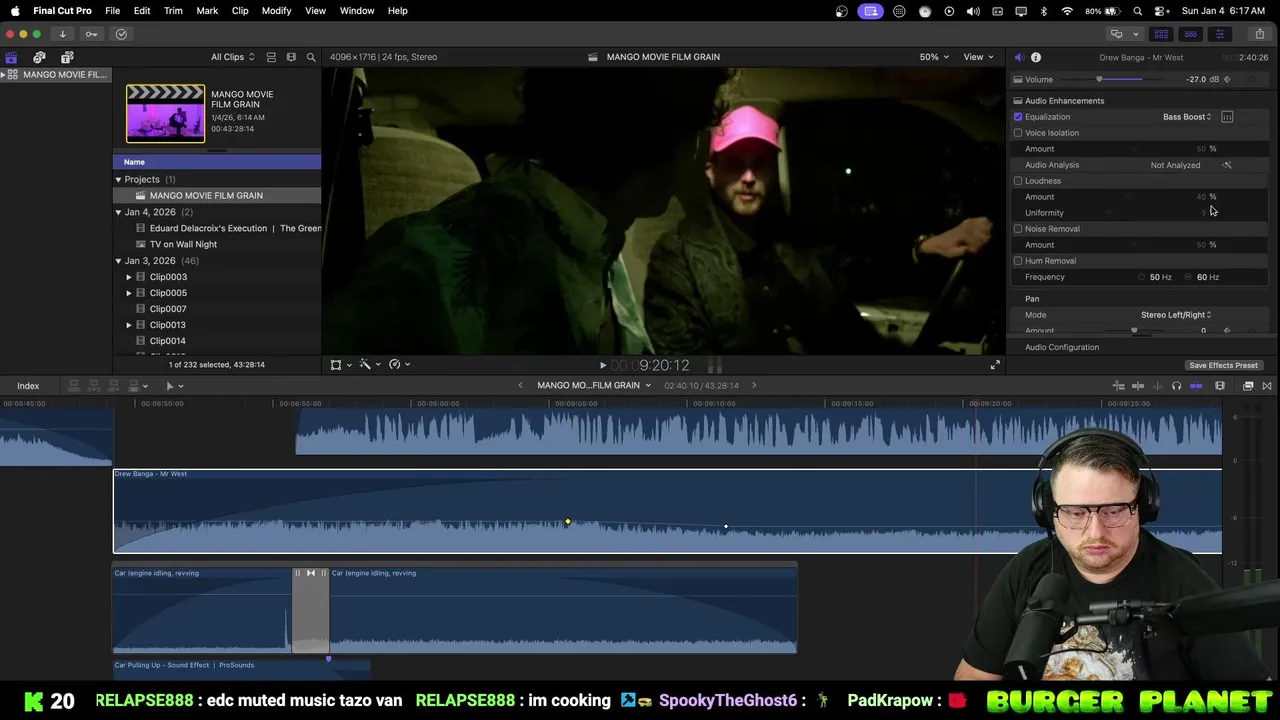Show the Photos and Audio sidebar
1280x720 pixels.
click(39, 57)
